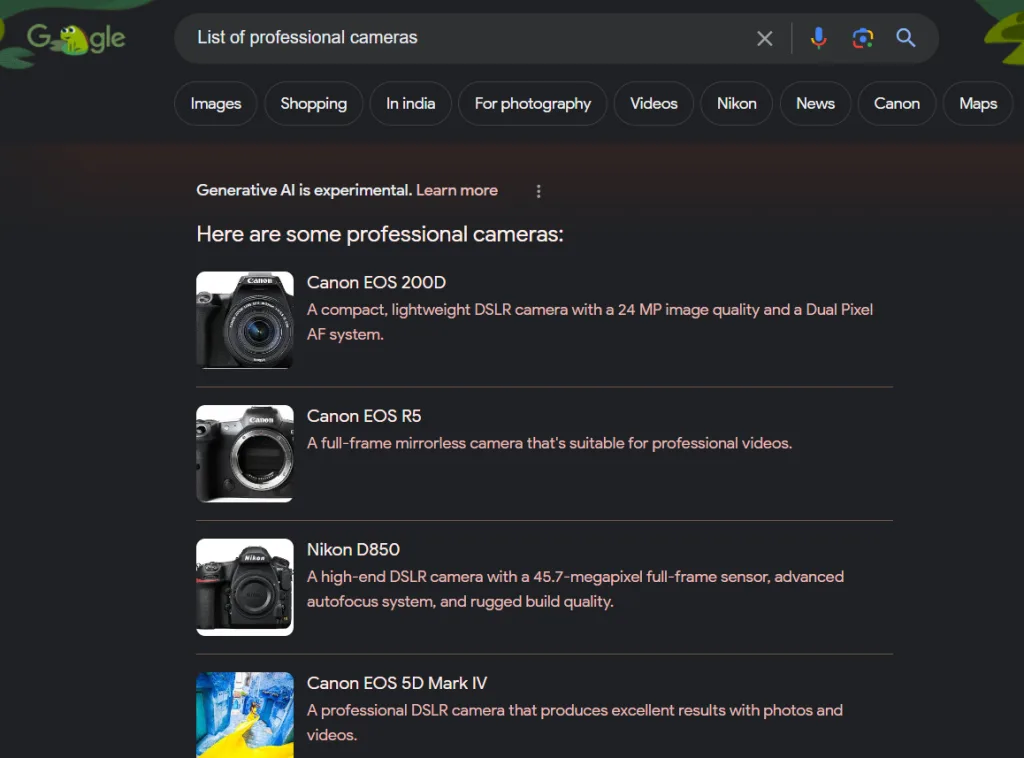Click the Google logo
1024x758 pixels.
click(76, 39)
